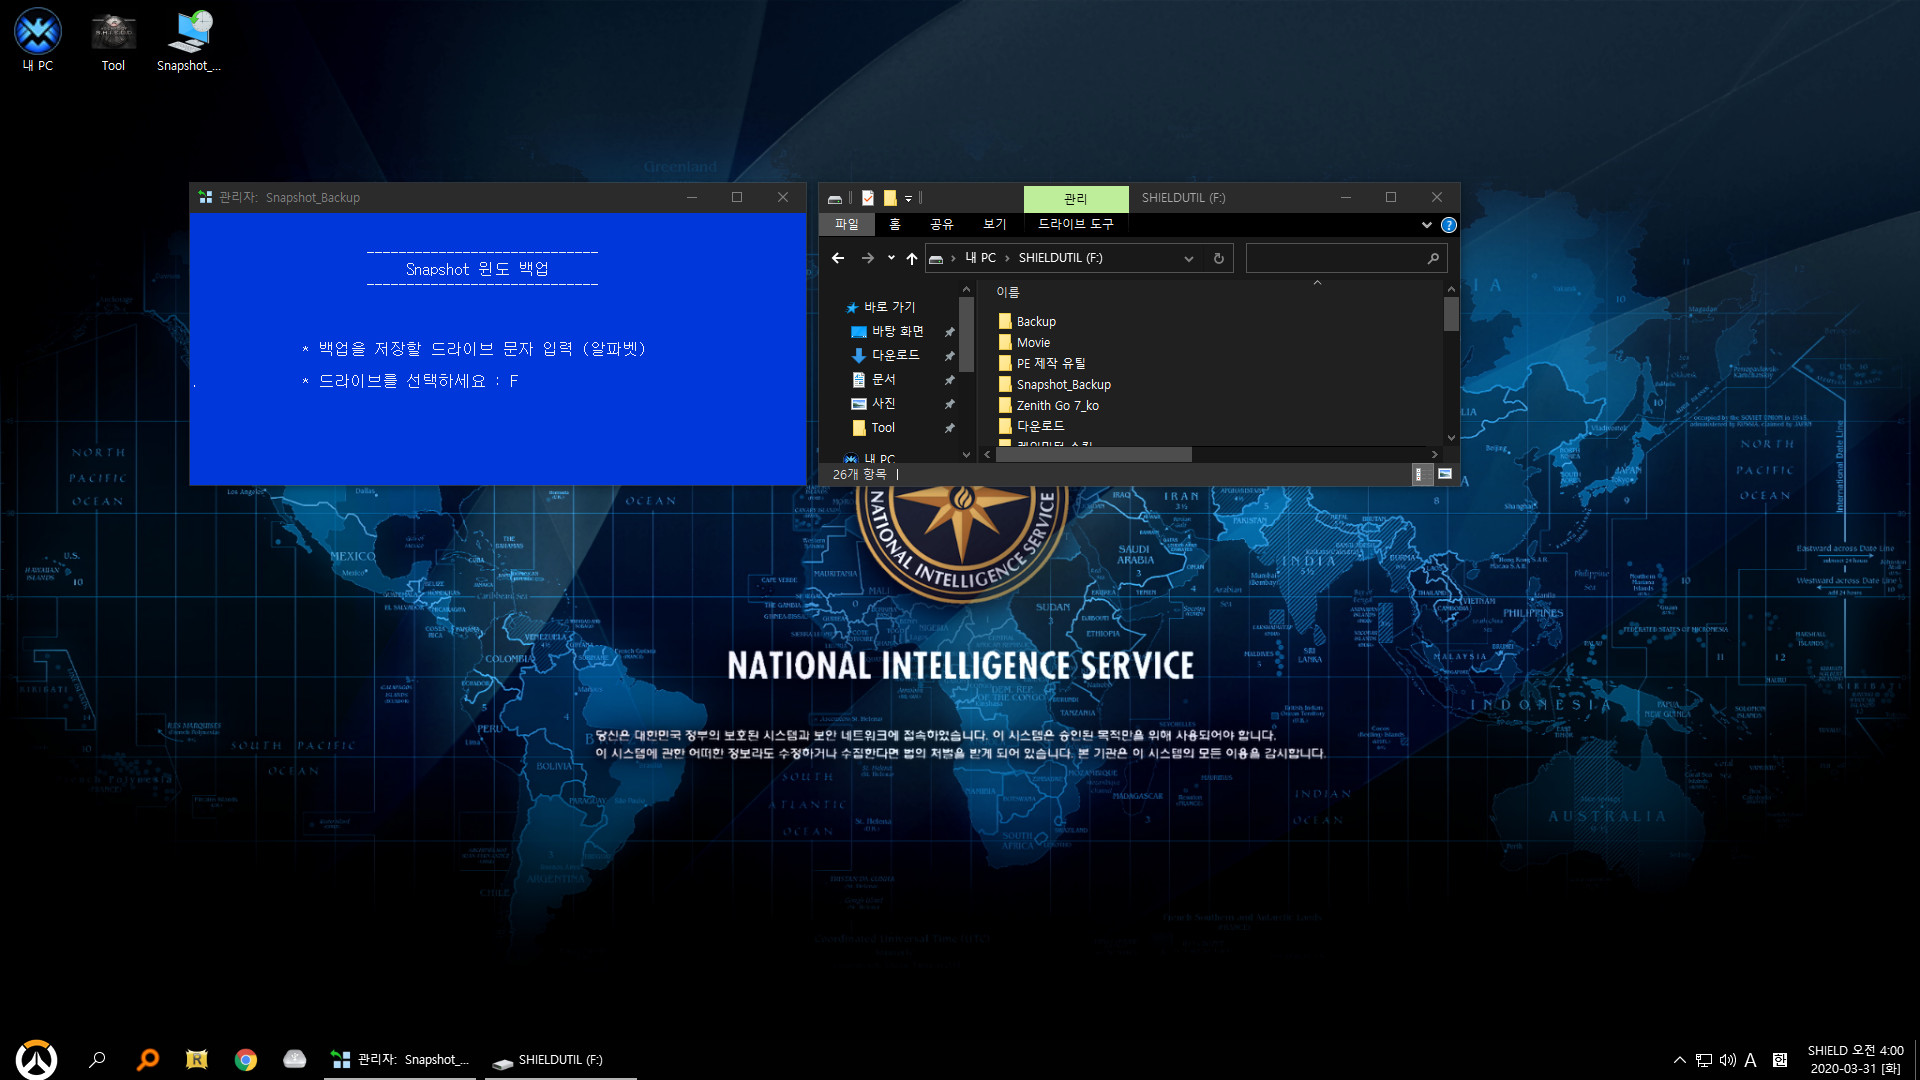
Task: Select 바로 가기 in navigation pane
Action: coord(881,307)
